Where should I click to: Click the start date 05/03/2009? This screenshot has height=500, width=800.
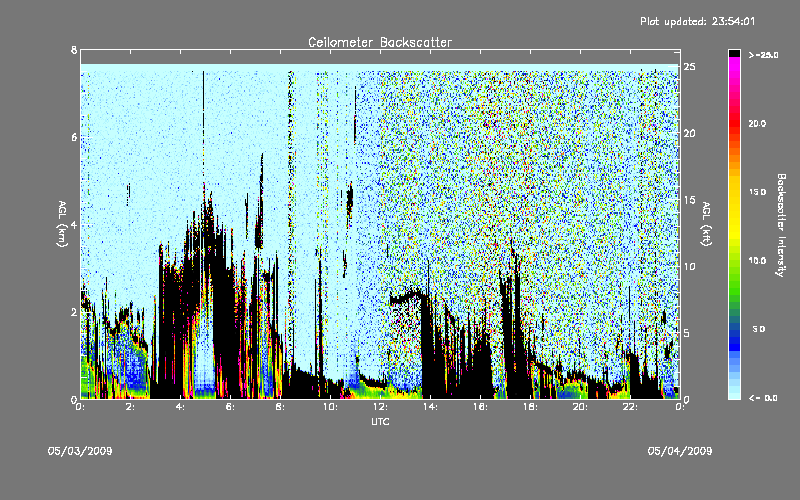pos(80,451)
